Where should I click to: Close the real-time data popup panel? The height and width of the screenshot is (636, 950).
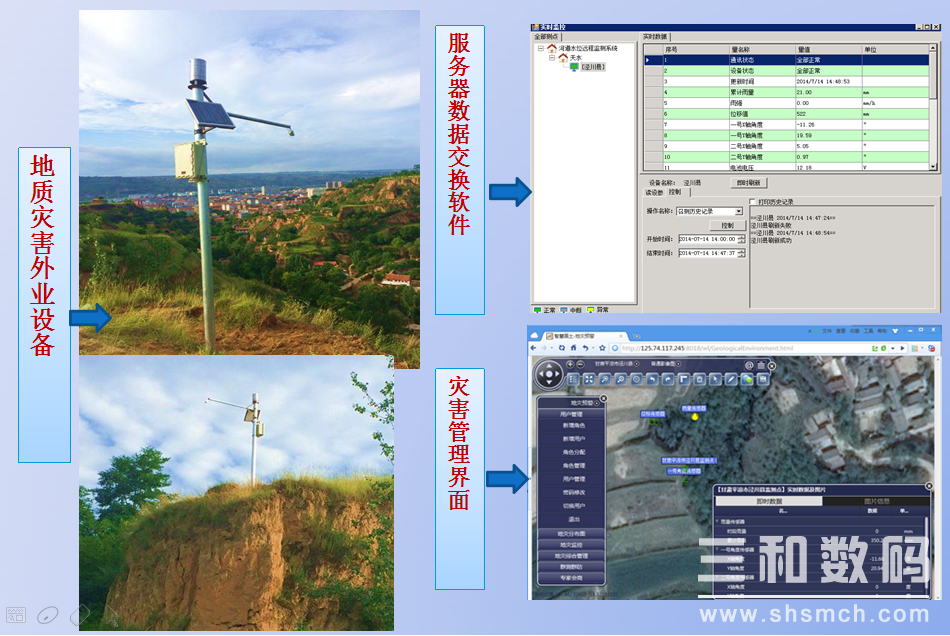[929, 486]
